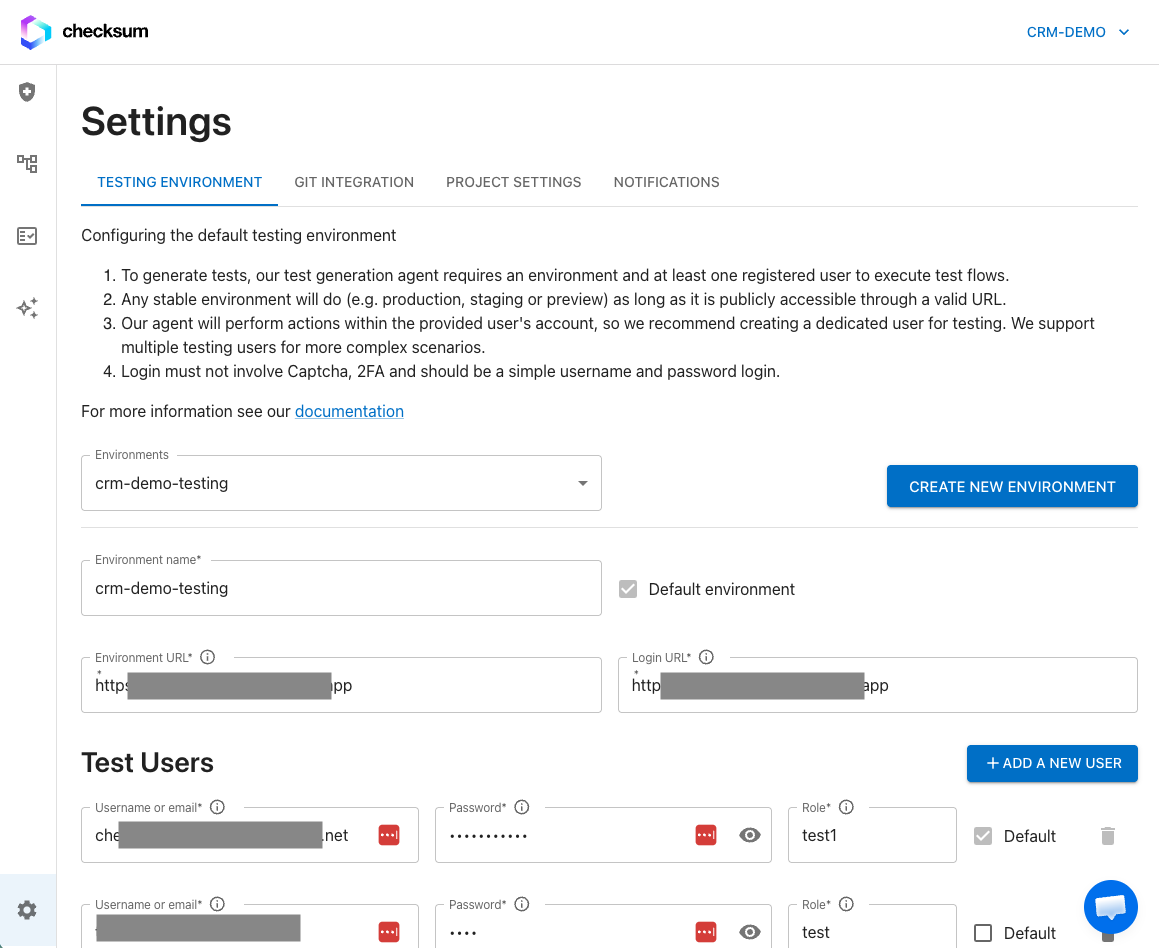
Task: Open the test checklist sidebar icon
Action: (27, 236)
